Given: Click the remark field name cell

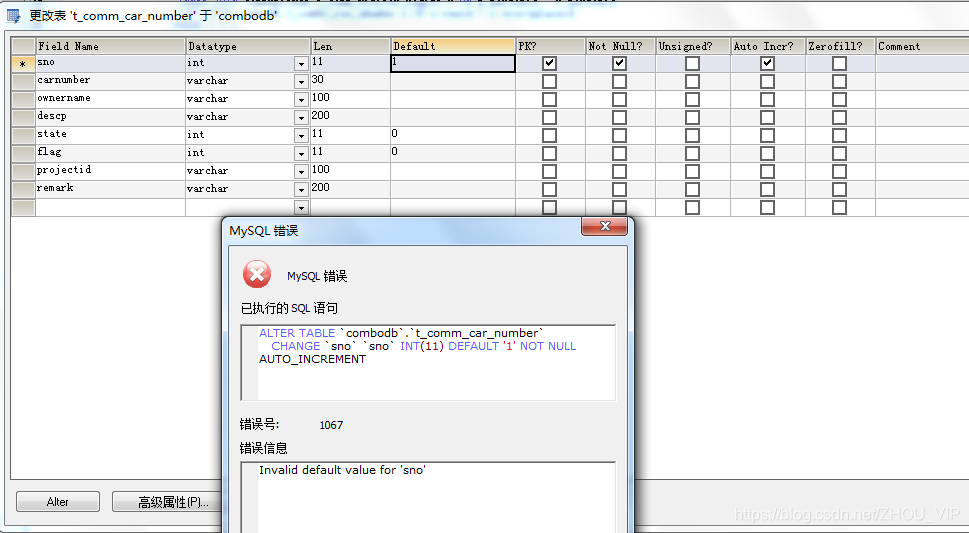Looking at the screenshot, I should coord(111,189).
